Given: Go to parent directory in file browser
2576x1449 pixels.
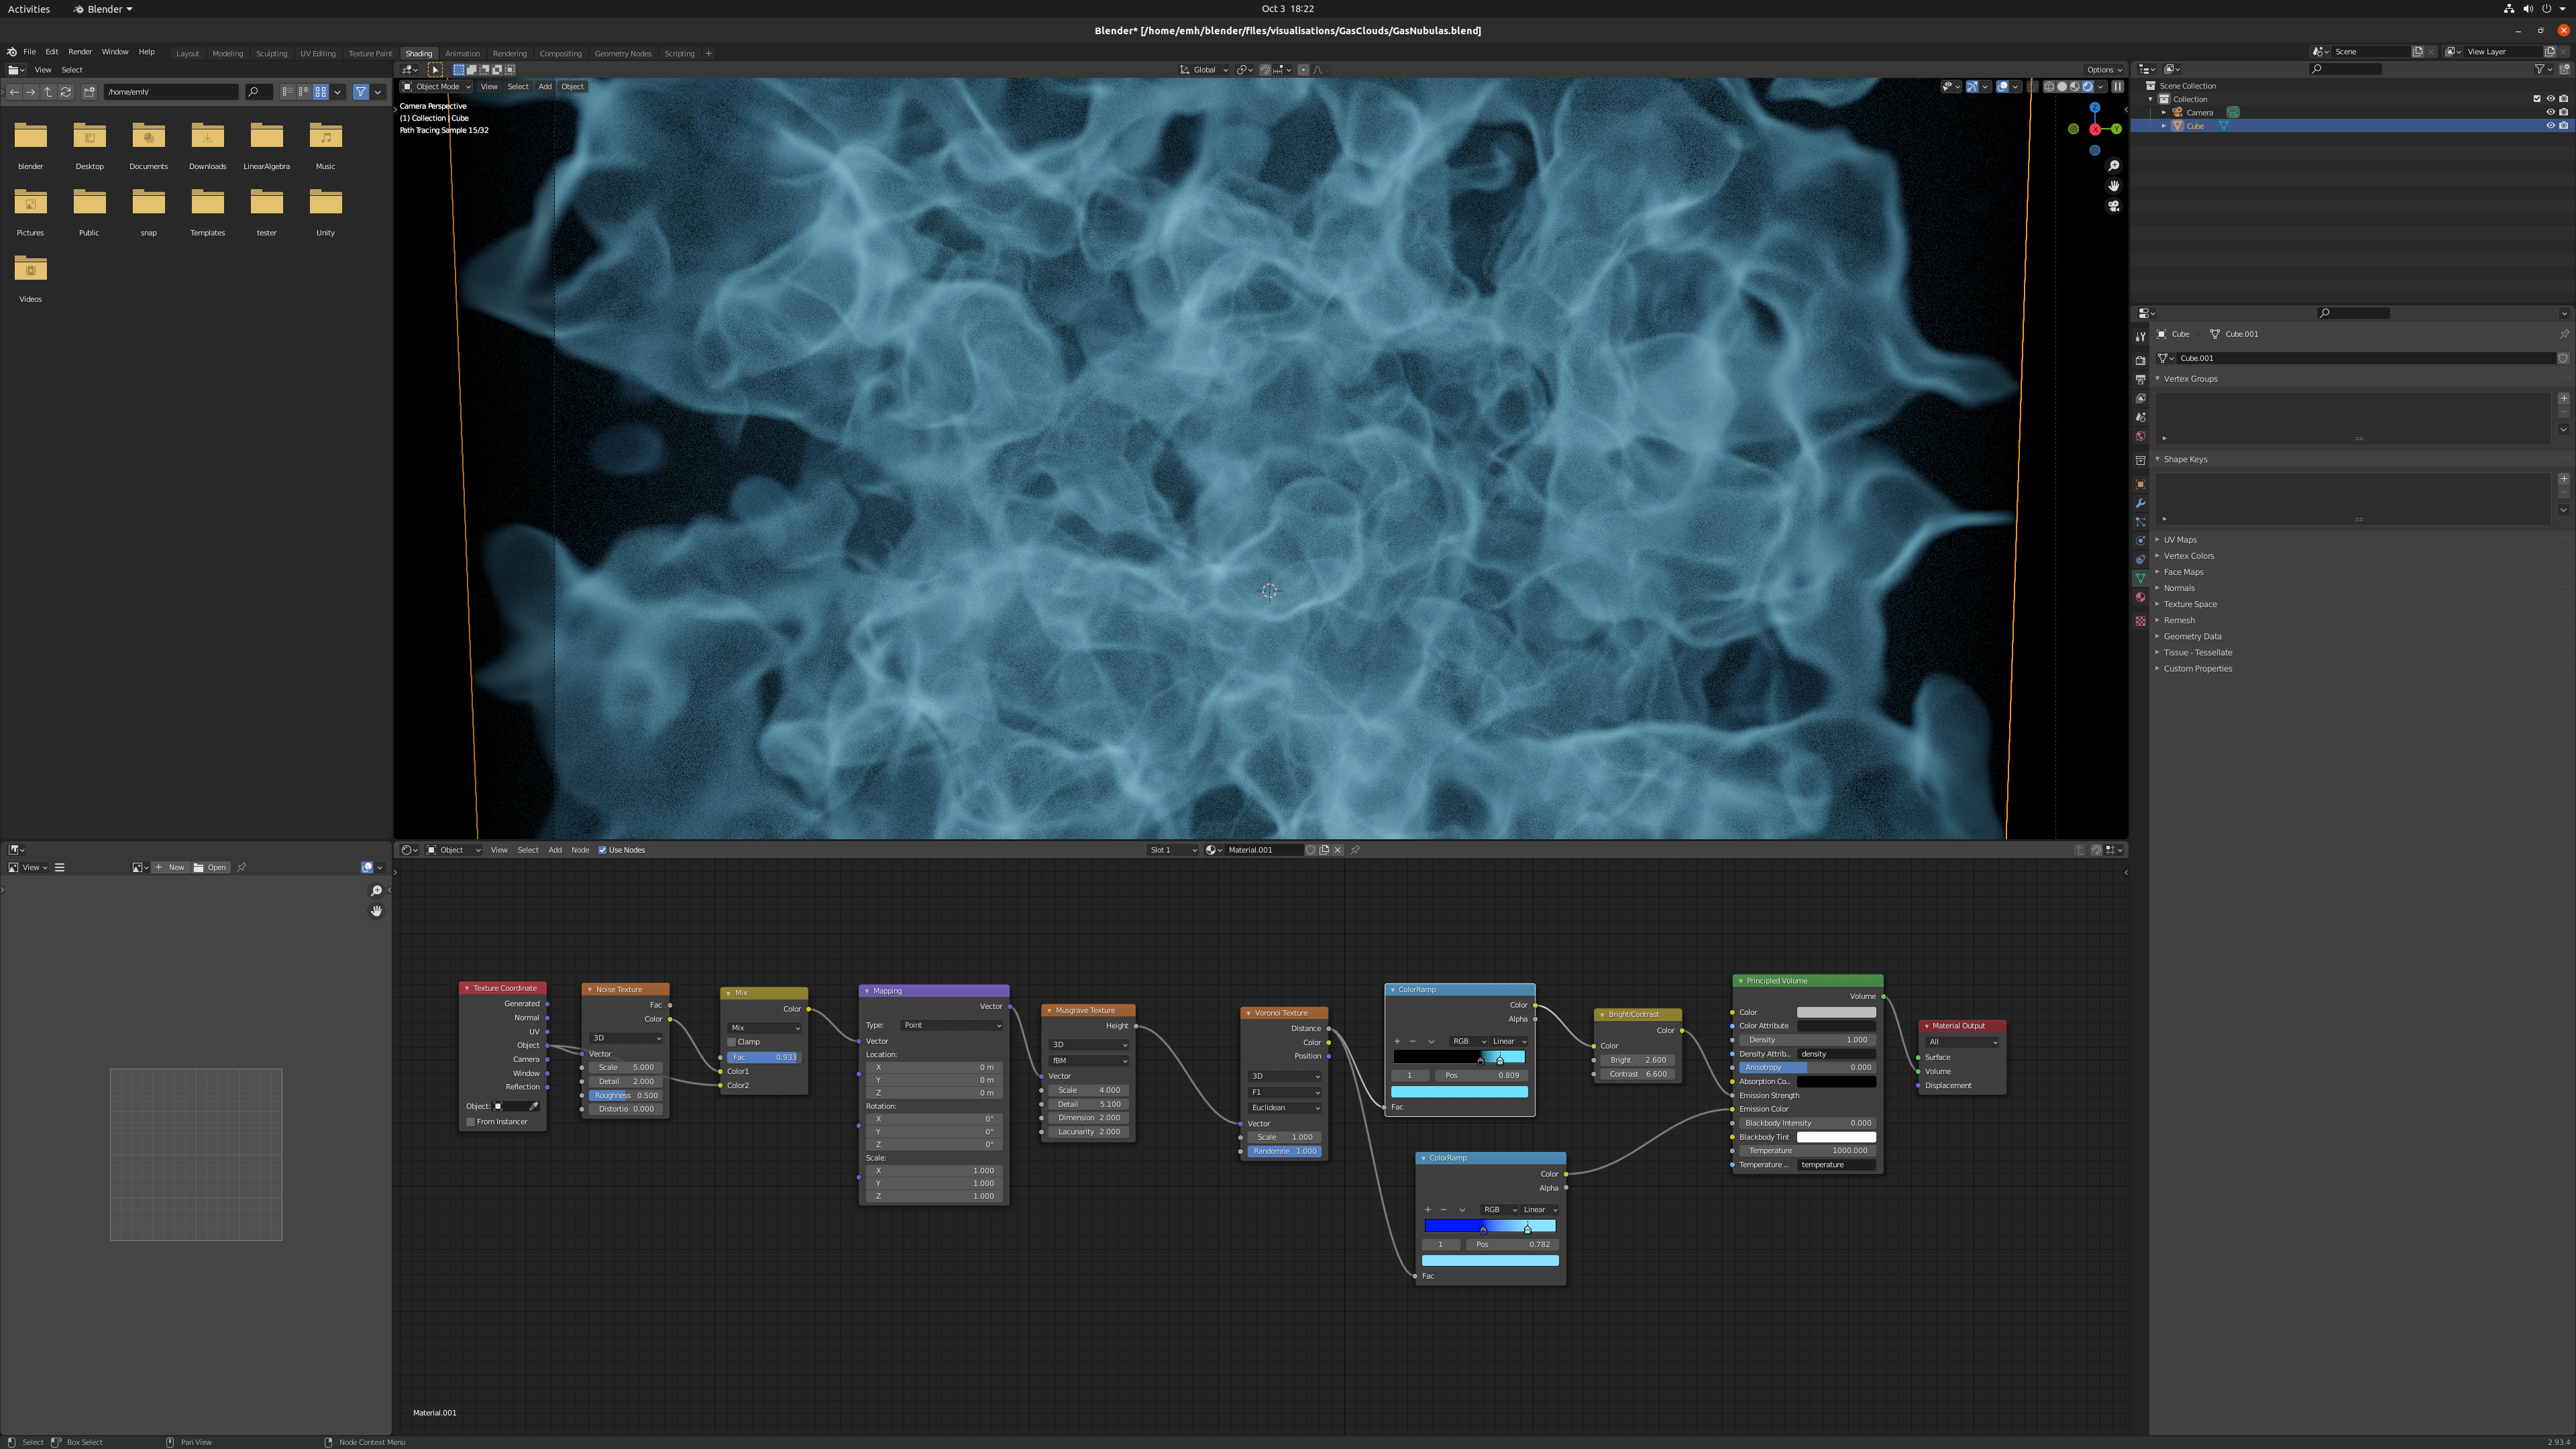Looking at the screenshot, I should 48,92.
